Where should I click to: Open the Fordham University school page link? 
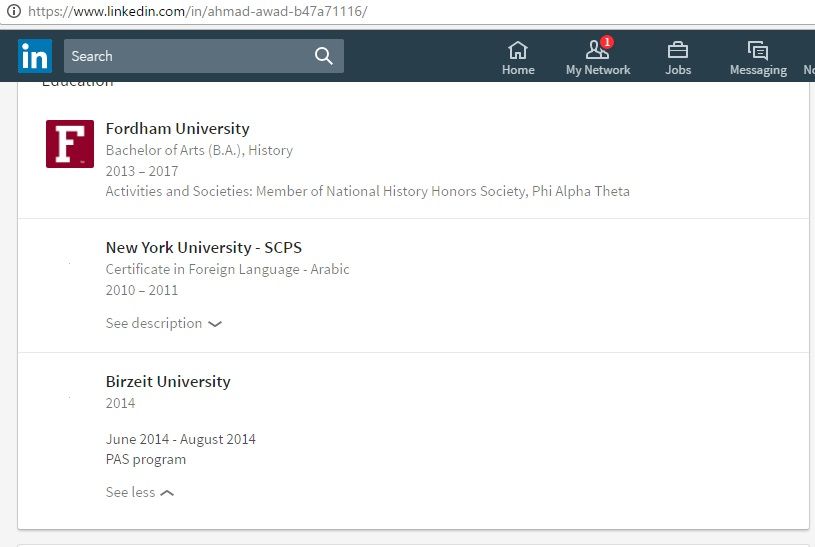(x=177, y=128)
